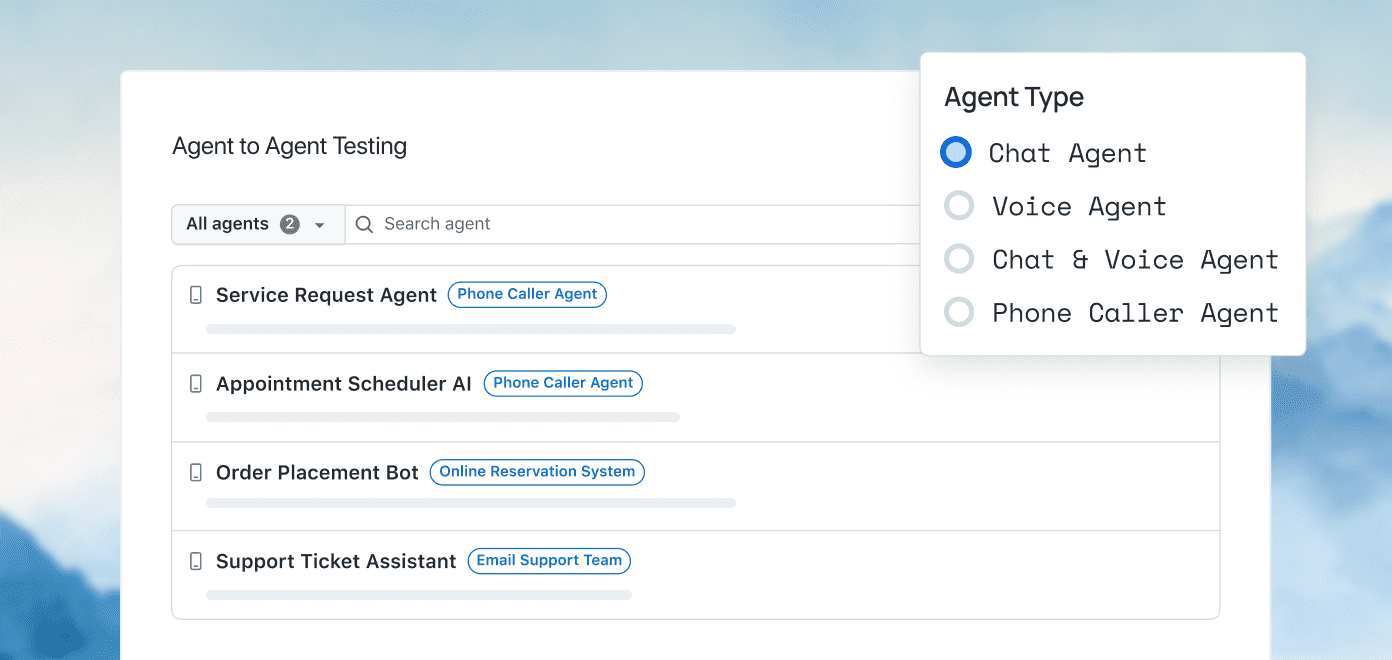Viewport: 1392px width, 660px height.
Task: Click the Online Reservation System badge
Action: click(537, 472)
